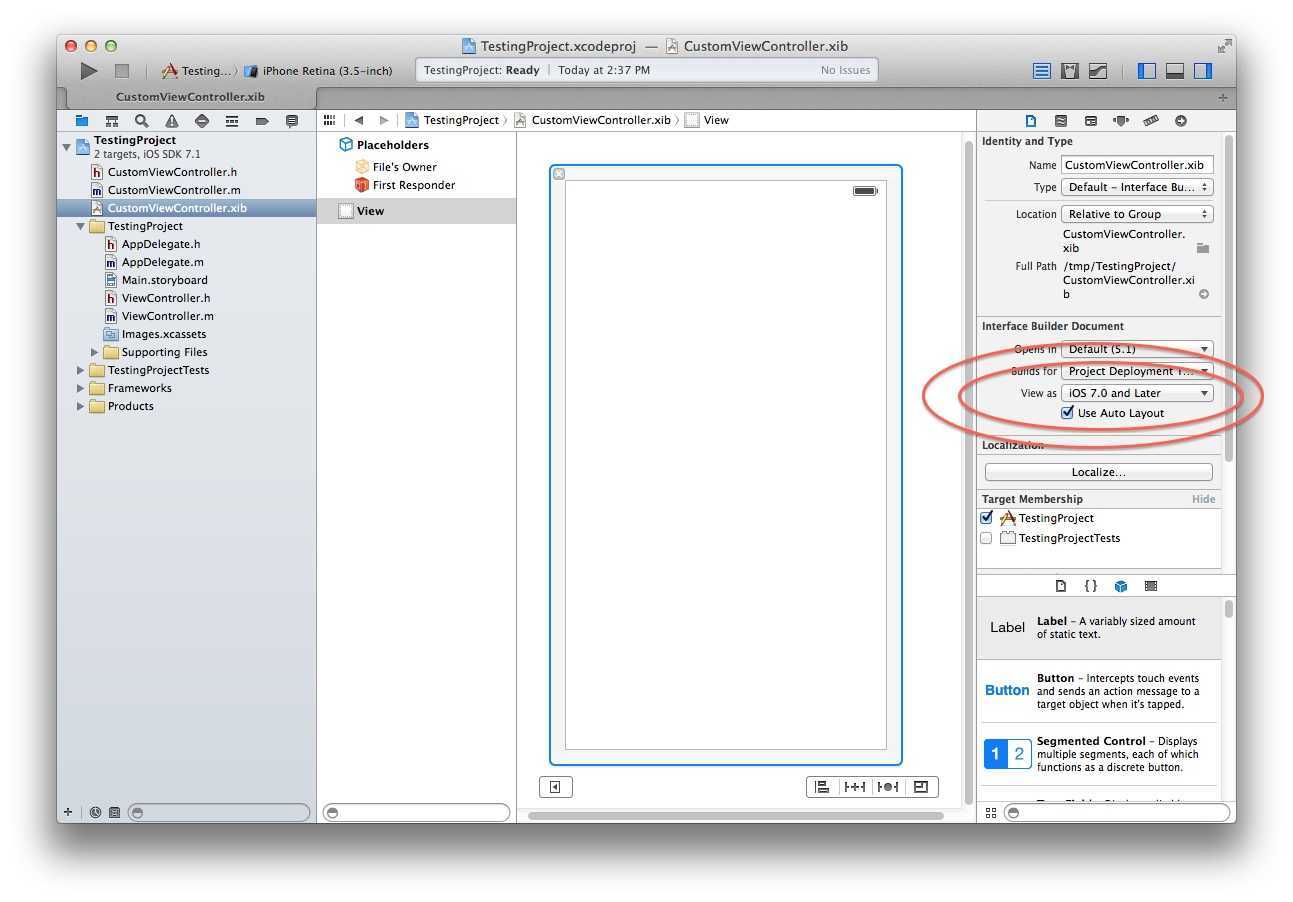
Task: Open the Version editor
Action: pos(1098,71)
